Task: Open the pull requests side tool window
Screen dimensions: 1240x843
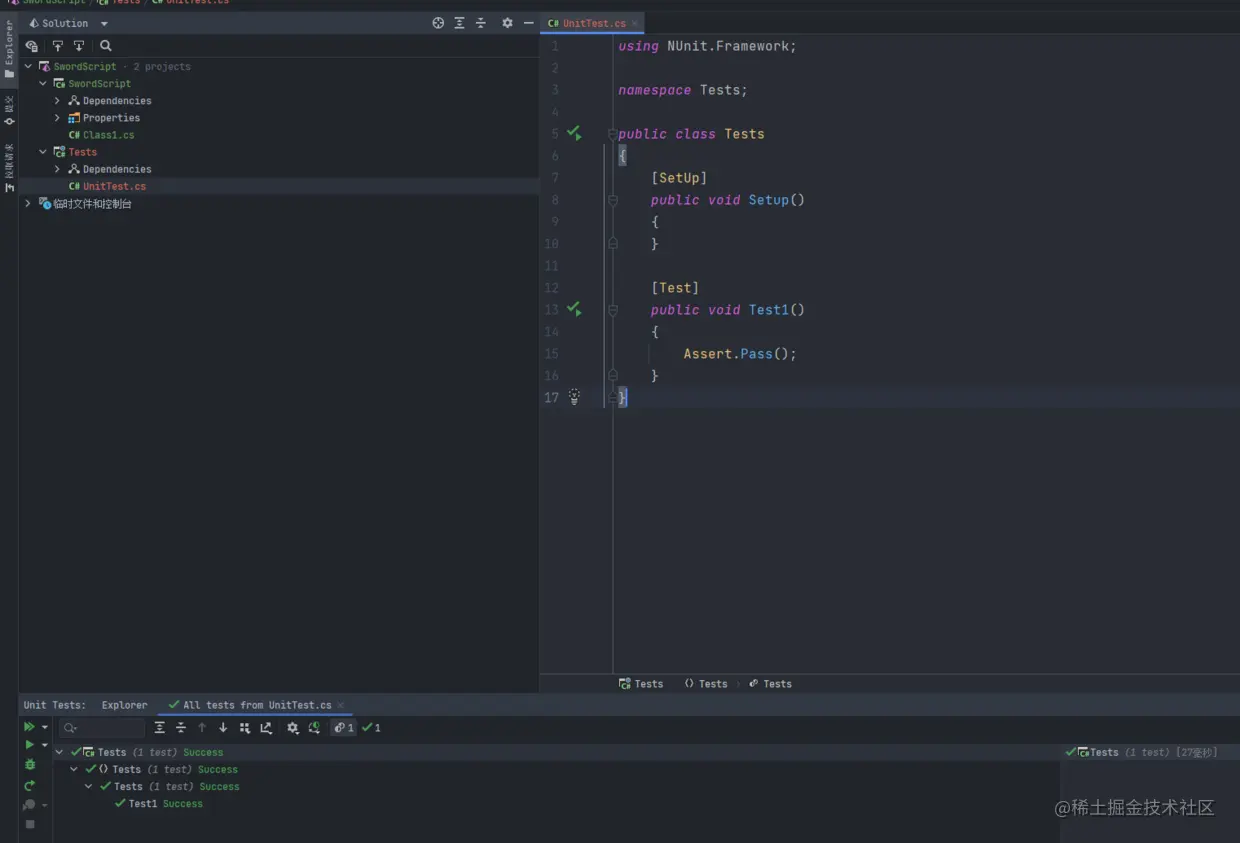Action: [x=9, y=168]
